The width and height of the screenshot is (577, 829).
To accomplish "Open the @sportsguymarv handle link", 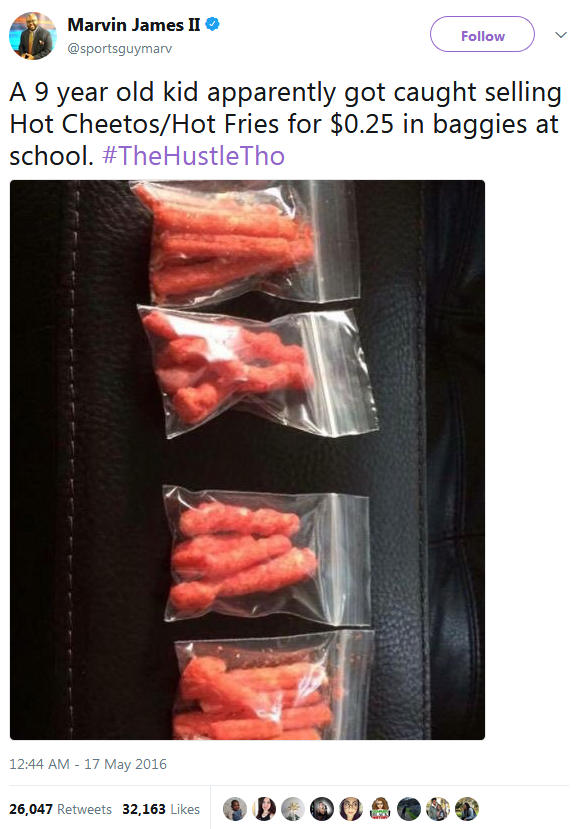I will pos(120,49).
